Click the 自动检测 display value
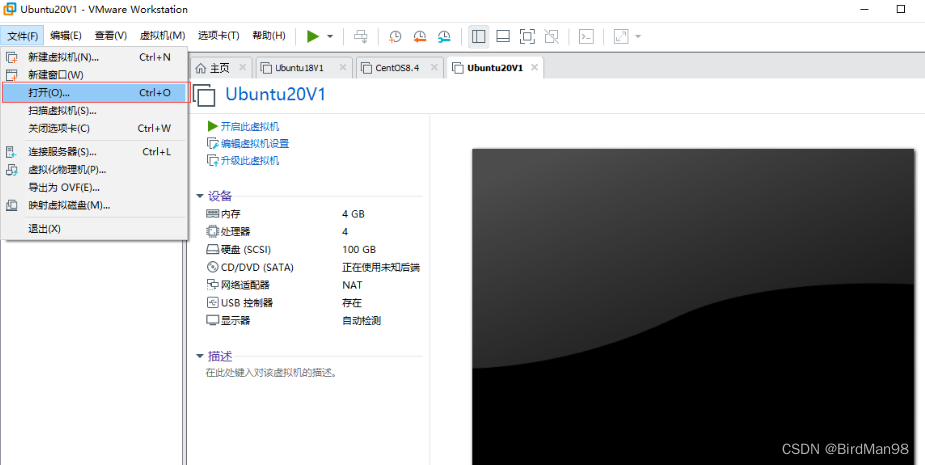The width and height of the screenshot is (925, 465). pyautogui.click(x=362, y=321)
